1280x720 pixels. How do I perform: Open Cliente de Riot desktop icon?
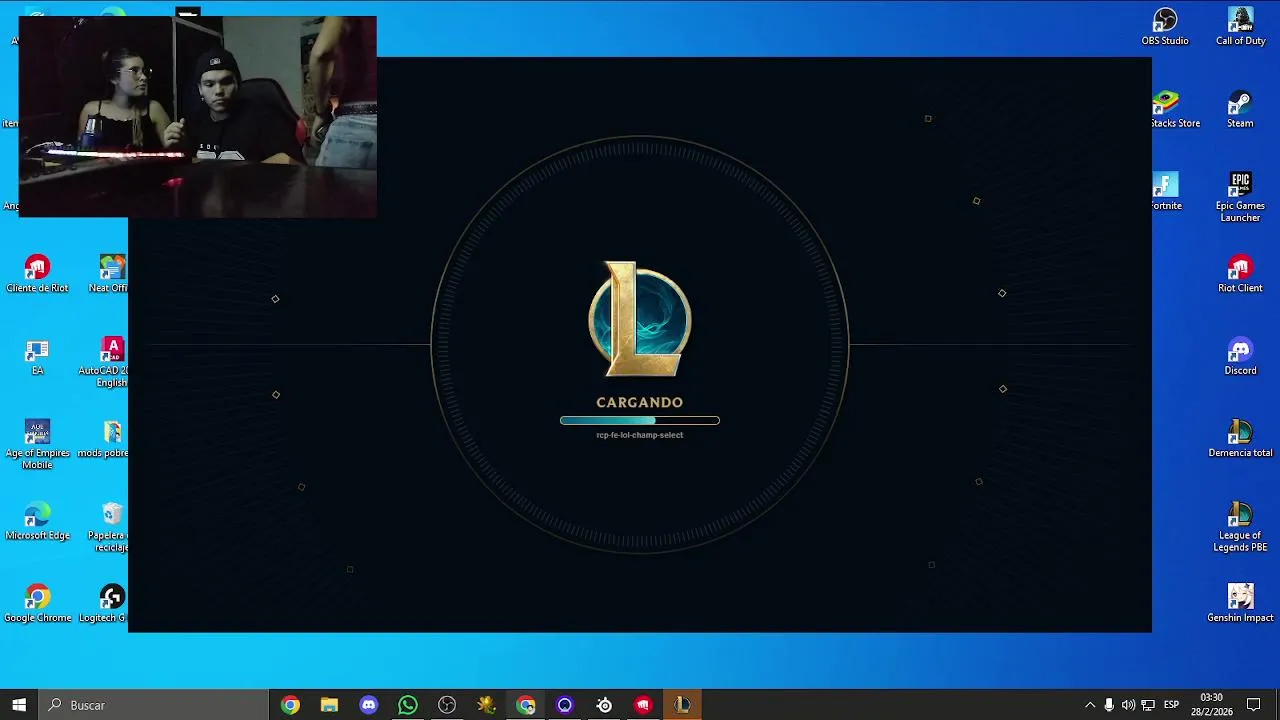[x=37, y=274]
